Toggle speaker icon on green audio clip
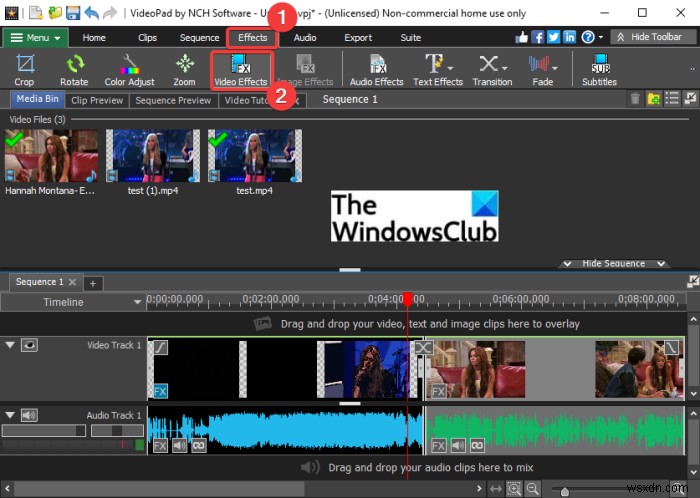This screenshot has width=700, height=498. click(458, 445)
